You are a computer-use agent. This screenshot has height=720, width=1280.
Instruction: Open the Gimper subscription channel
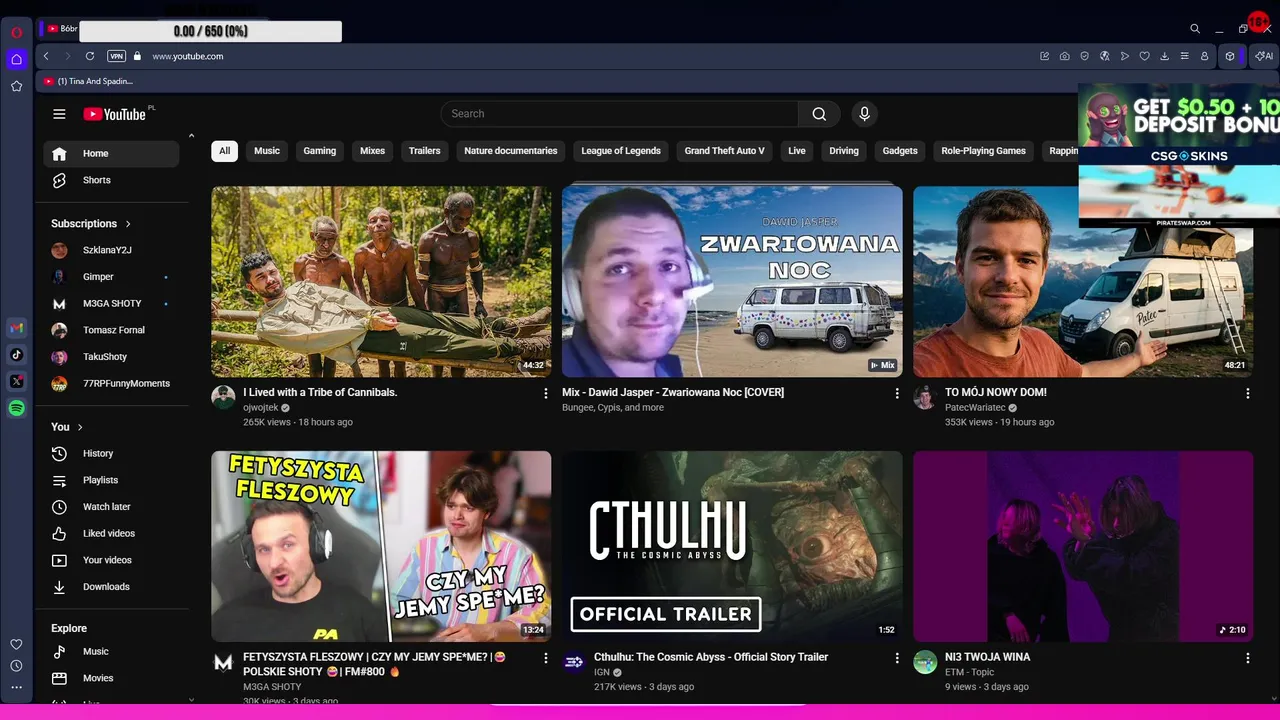111,277
